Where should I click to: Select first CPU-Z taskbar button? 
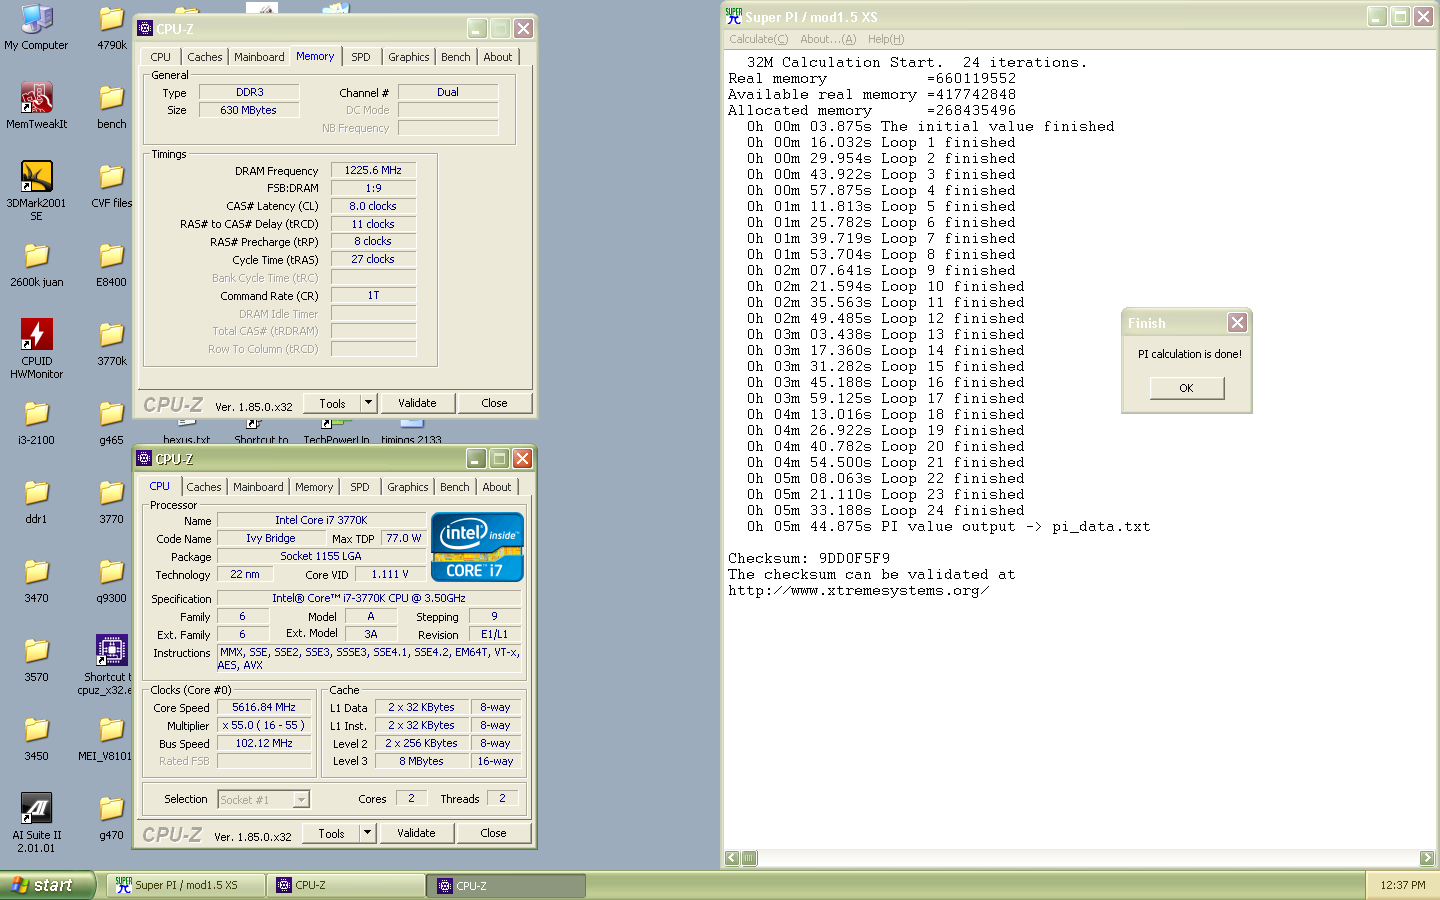346,885
